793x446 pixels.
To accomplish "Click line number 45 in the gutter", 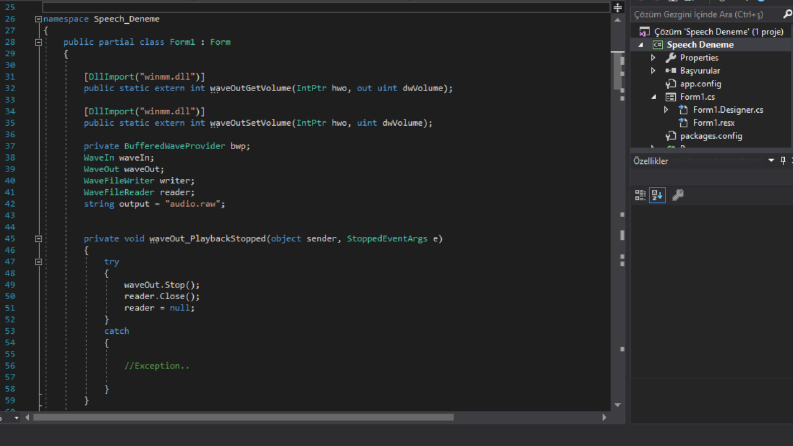I will (x=10, y=239).
